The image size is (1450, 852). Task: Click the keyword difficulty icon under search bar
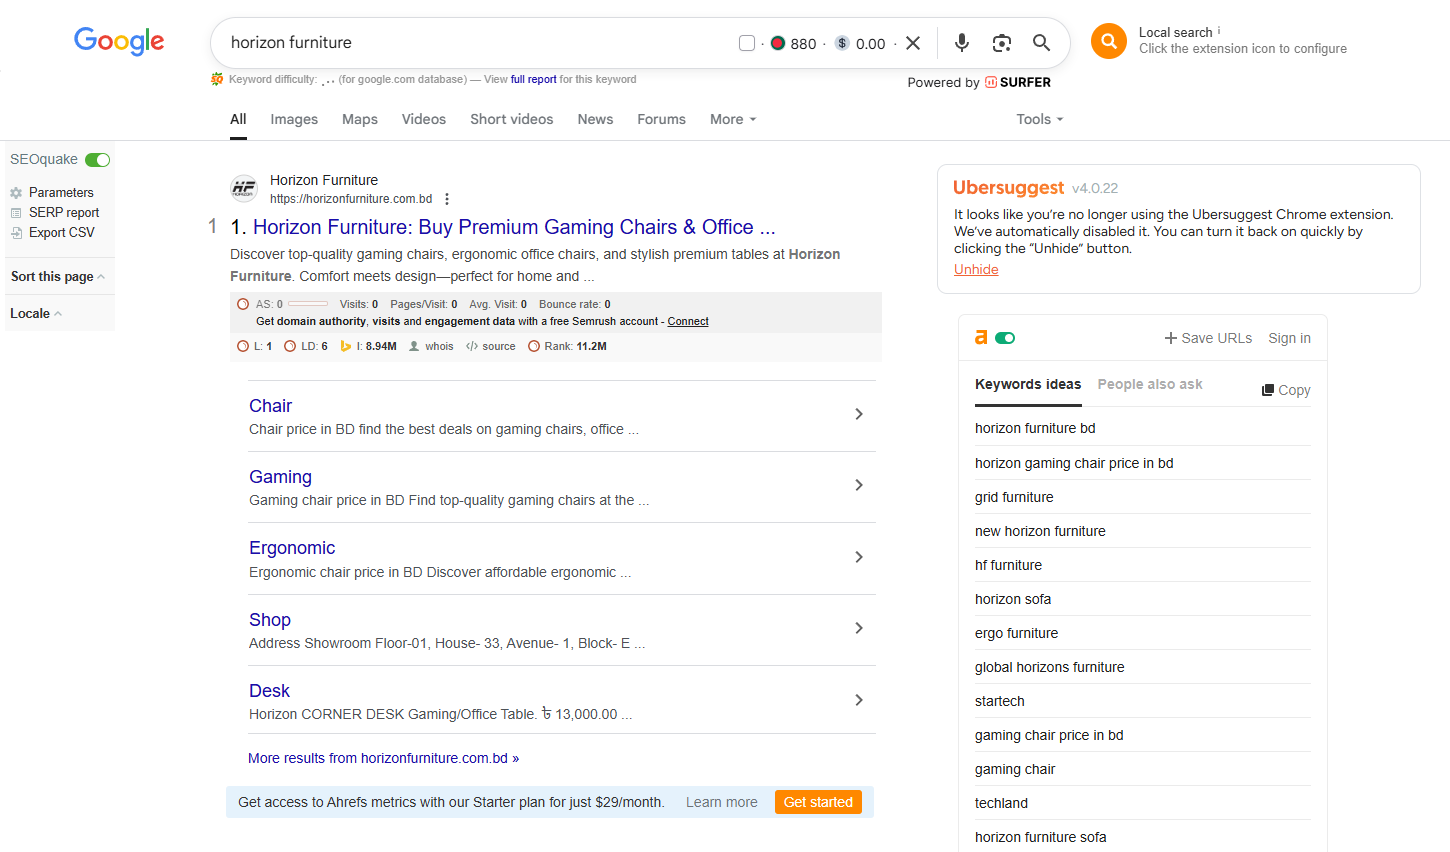(217, 79)
